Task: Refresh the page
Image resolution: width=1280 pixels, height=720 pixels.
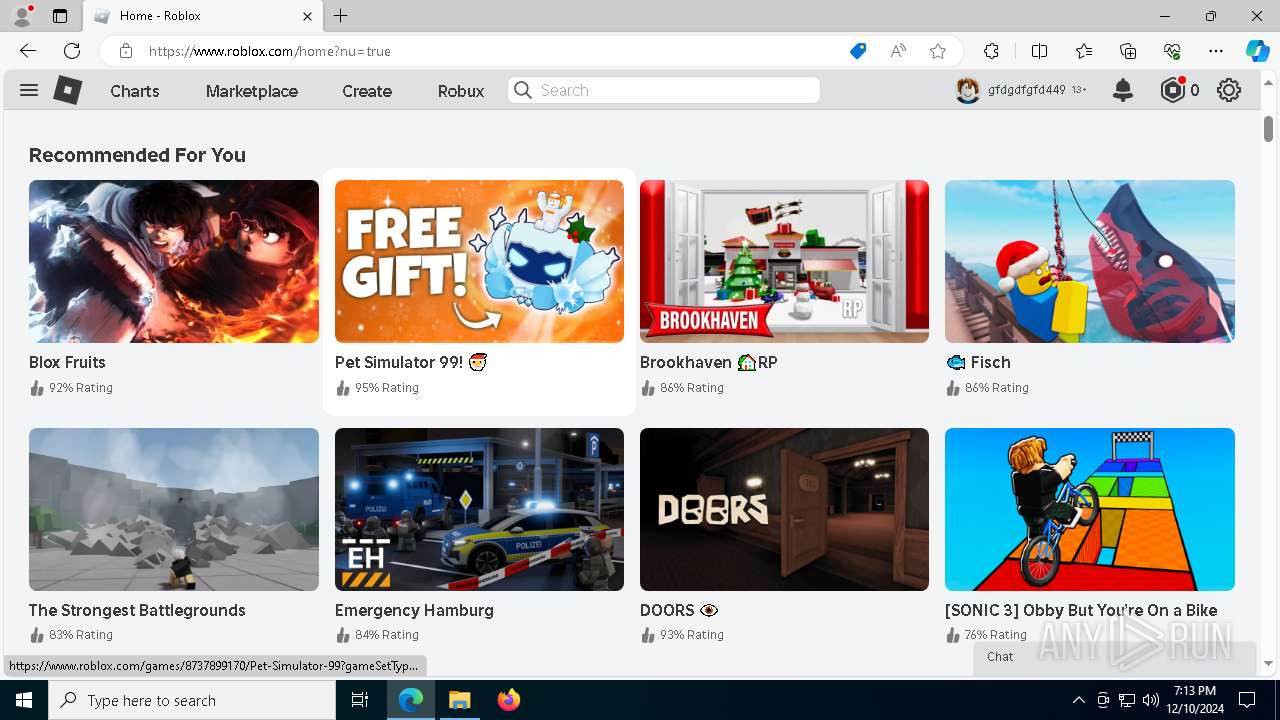Action: coord(72,51)
